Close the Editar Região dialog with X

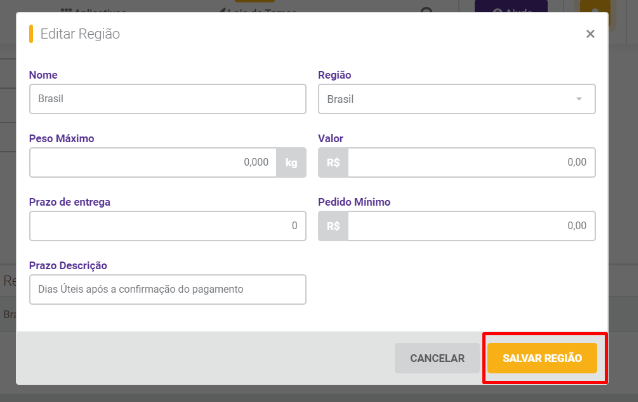coord(590,34)
